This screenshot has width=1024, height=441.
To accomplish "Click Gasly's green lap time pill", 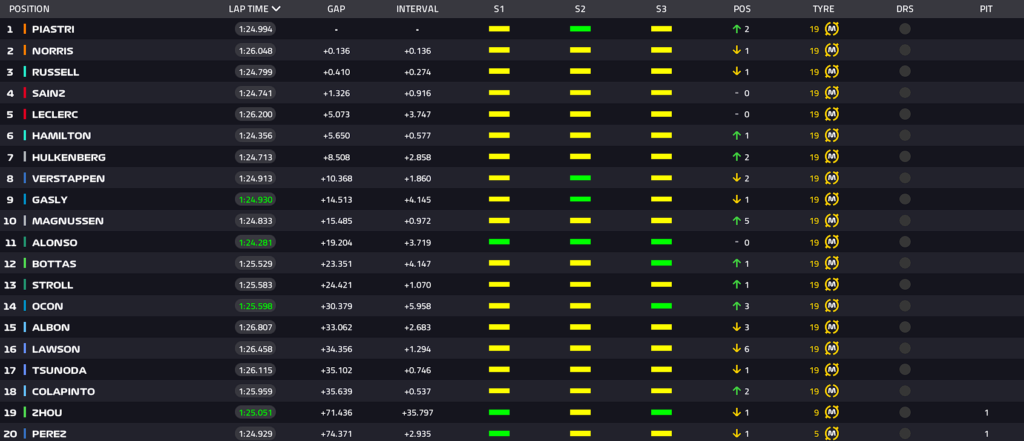I will pyautogui.click(x=256, y=200).
